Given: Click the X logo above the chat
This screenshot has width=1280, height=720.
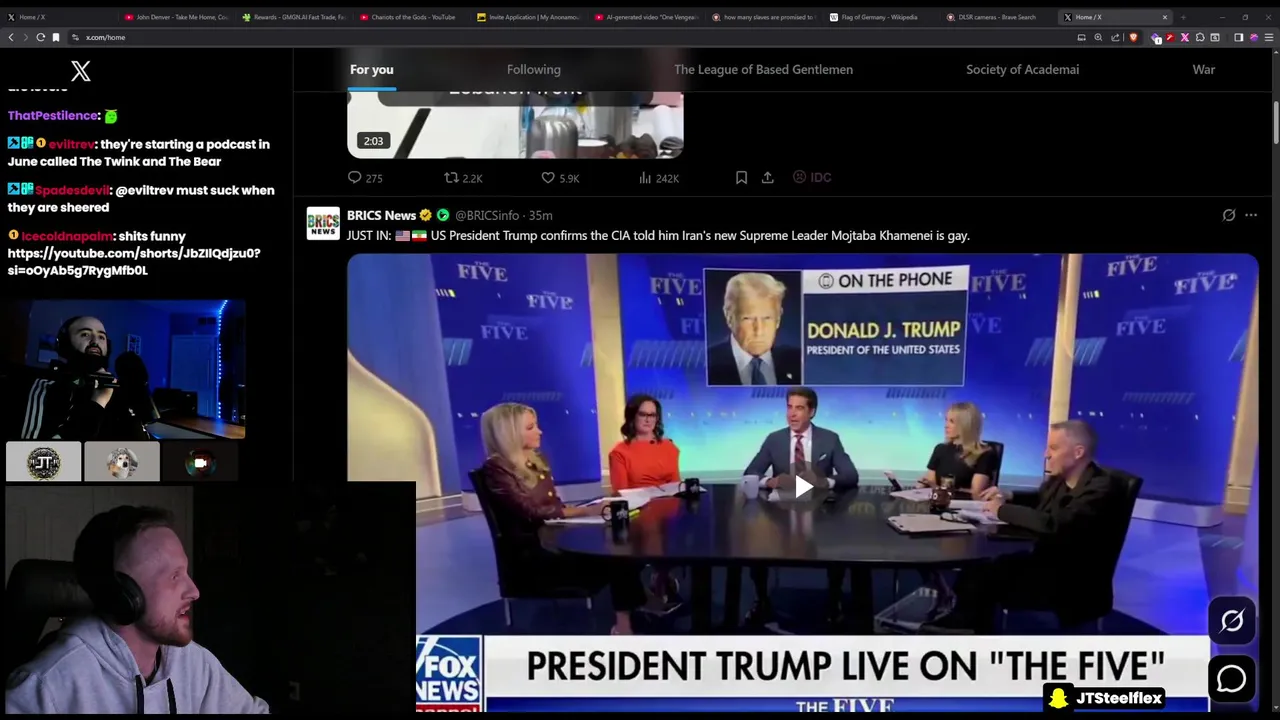Looking at the screenshot, I should 81,70.
